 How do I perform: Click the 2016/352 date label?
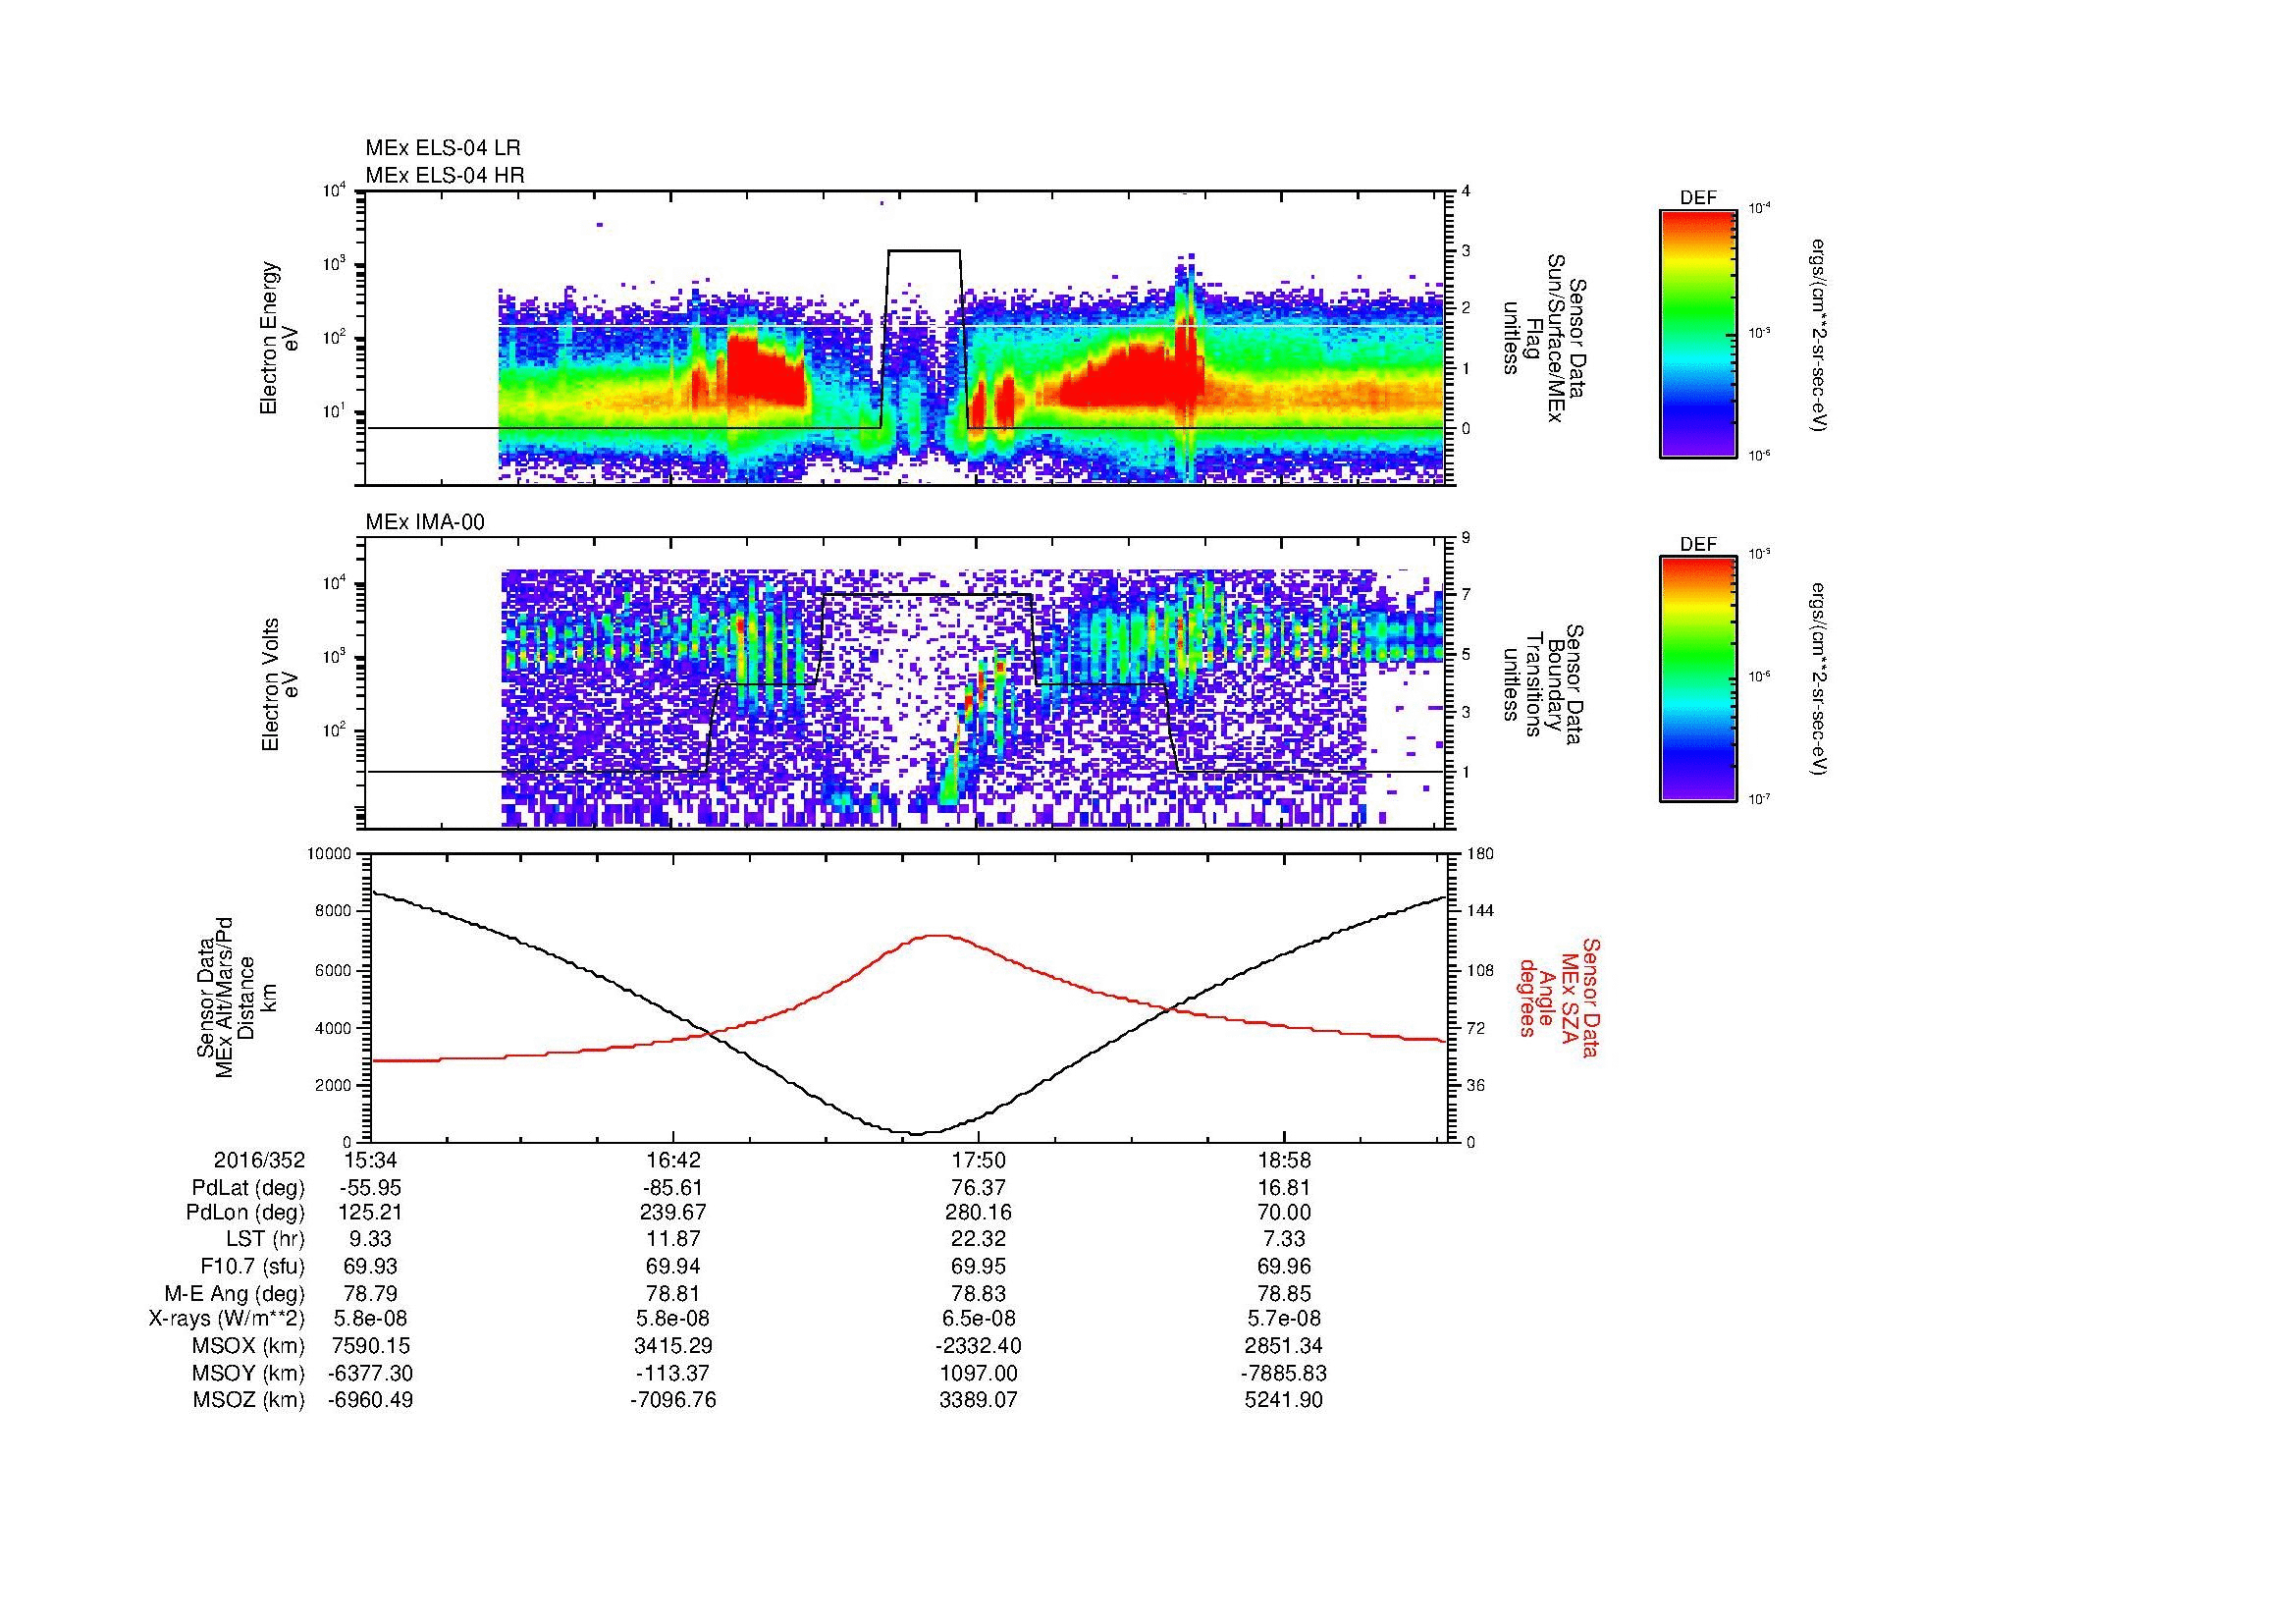[x=259, y=1161]
